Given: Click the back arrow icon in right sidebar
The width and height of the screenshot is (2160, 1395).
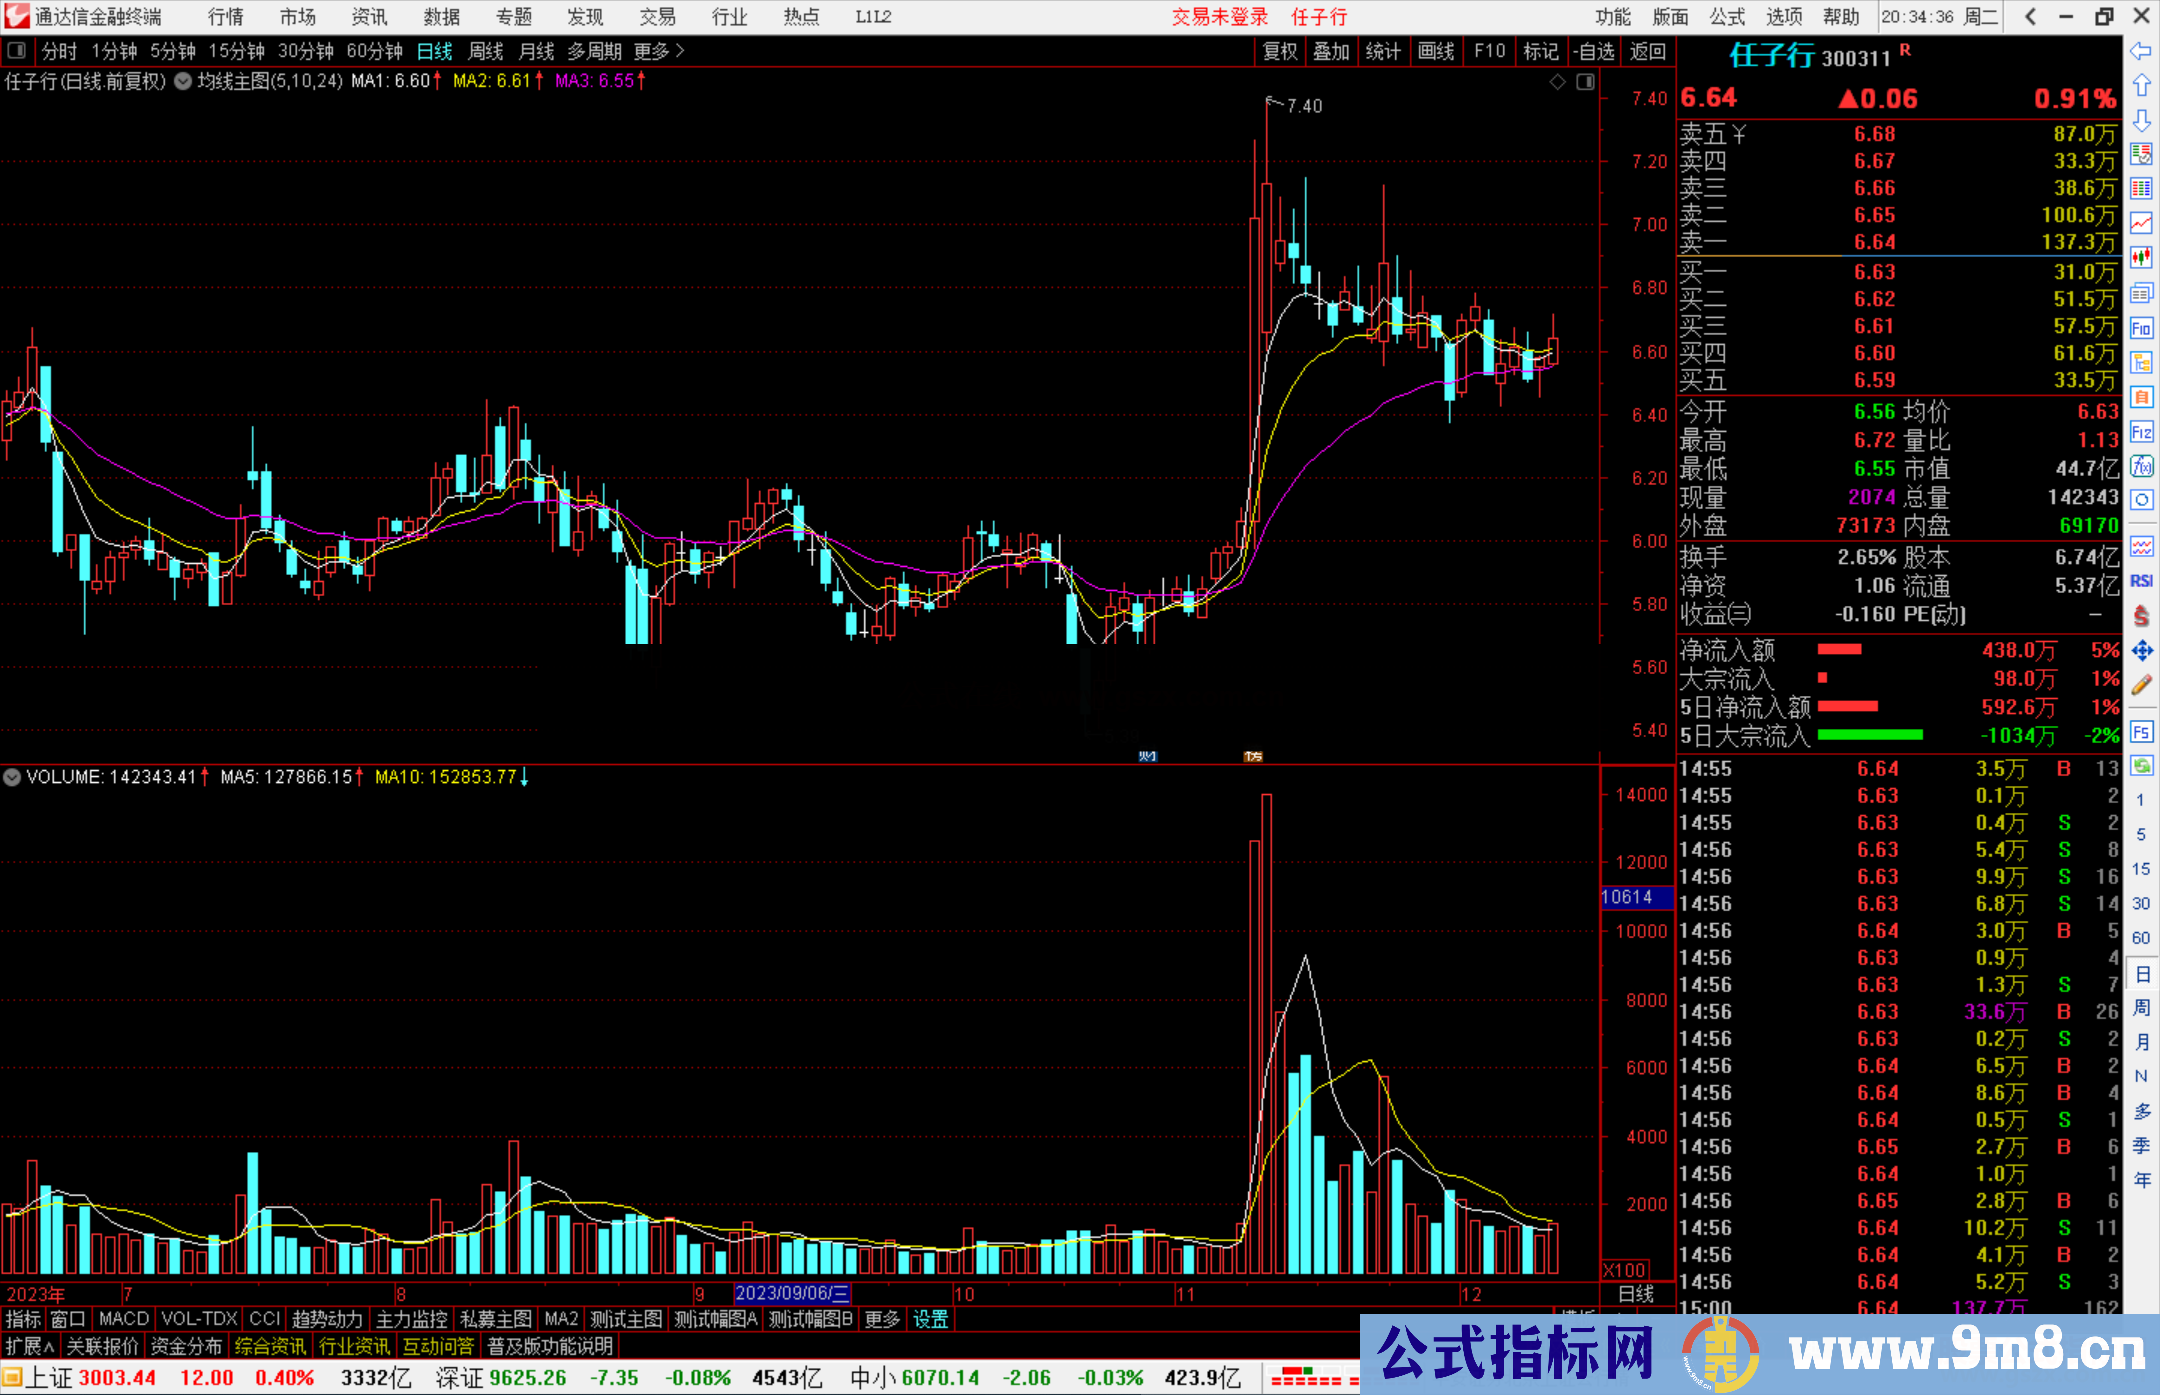Looking at the screenshot, I should 2141,51.
